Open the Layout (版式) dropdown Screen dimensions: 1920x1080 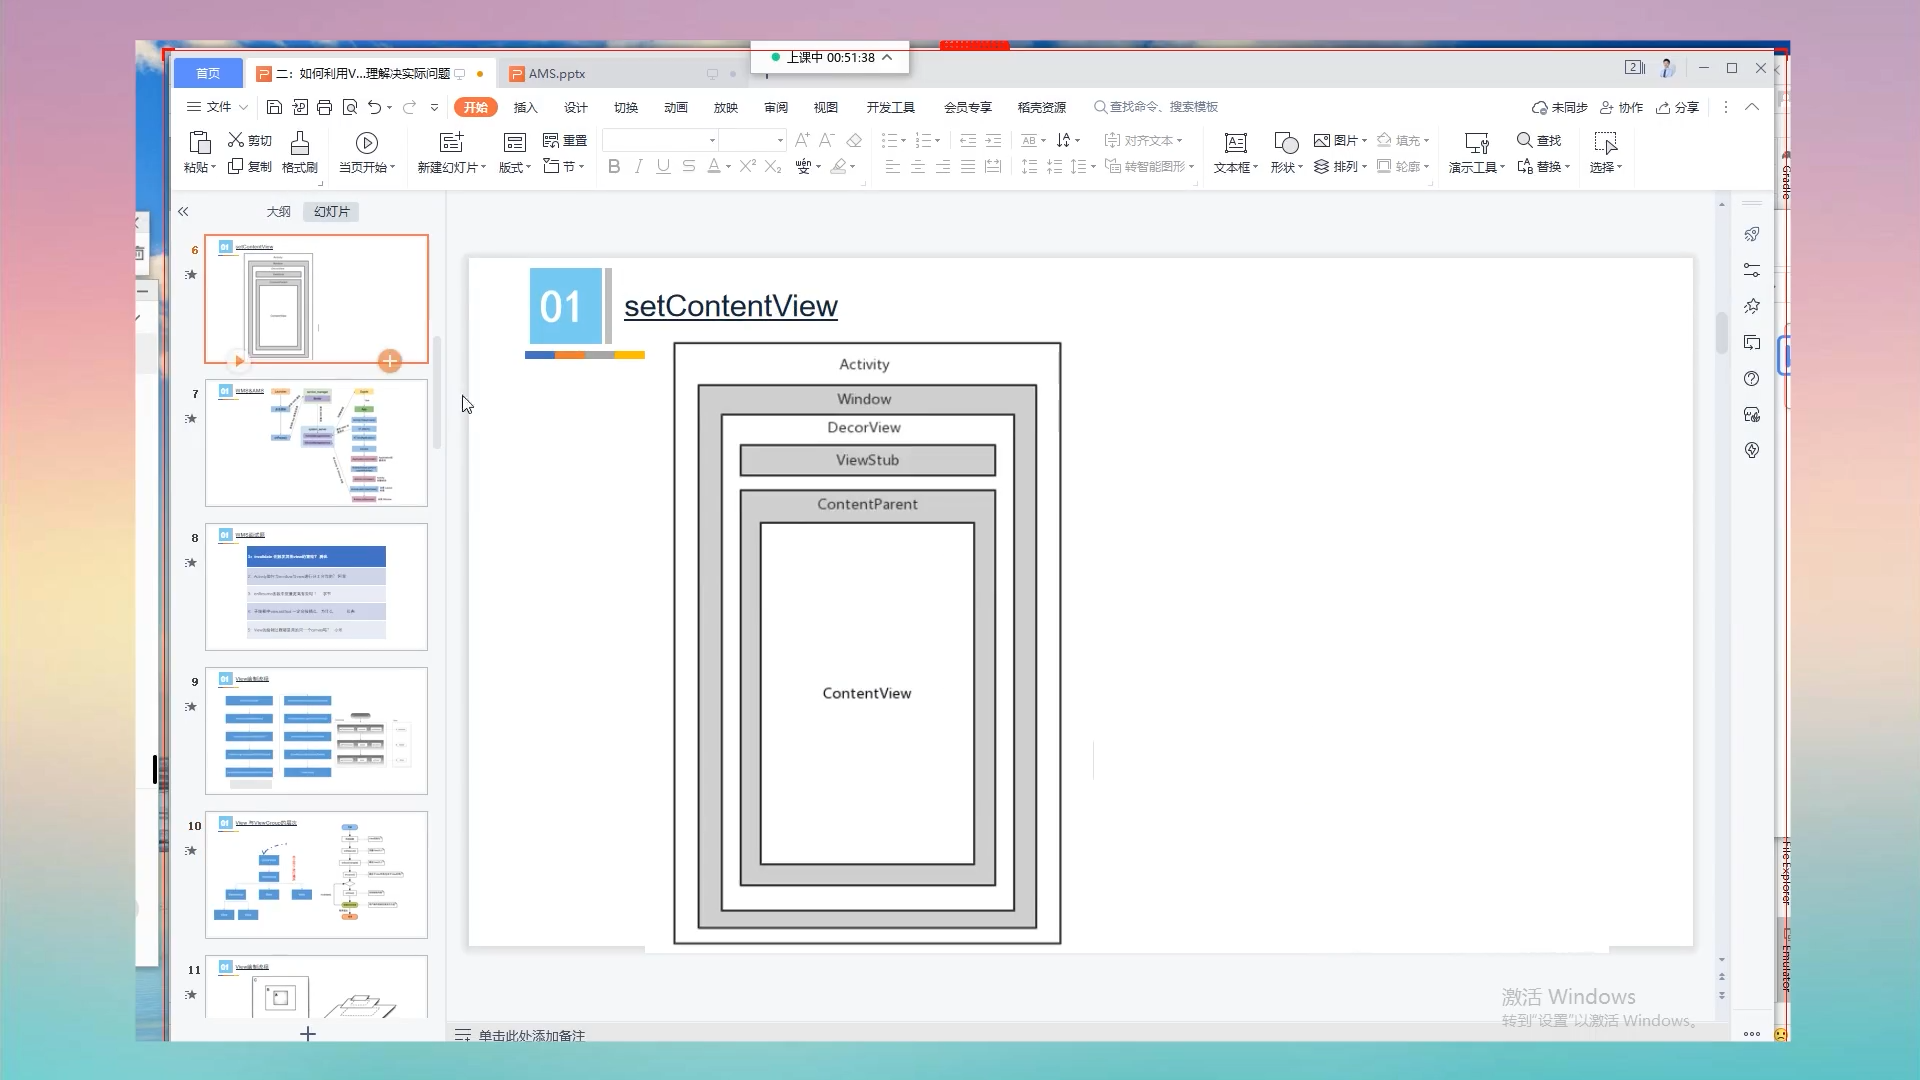[515, 167]
